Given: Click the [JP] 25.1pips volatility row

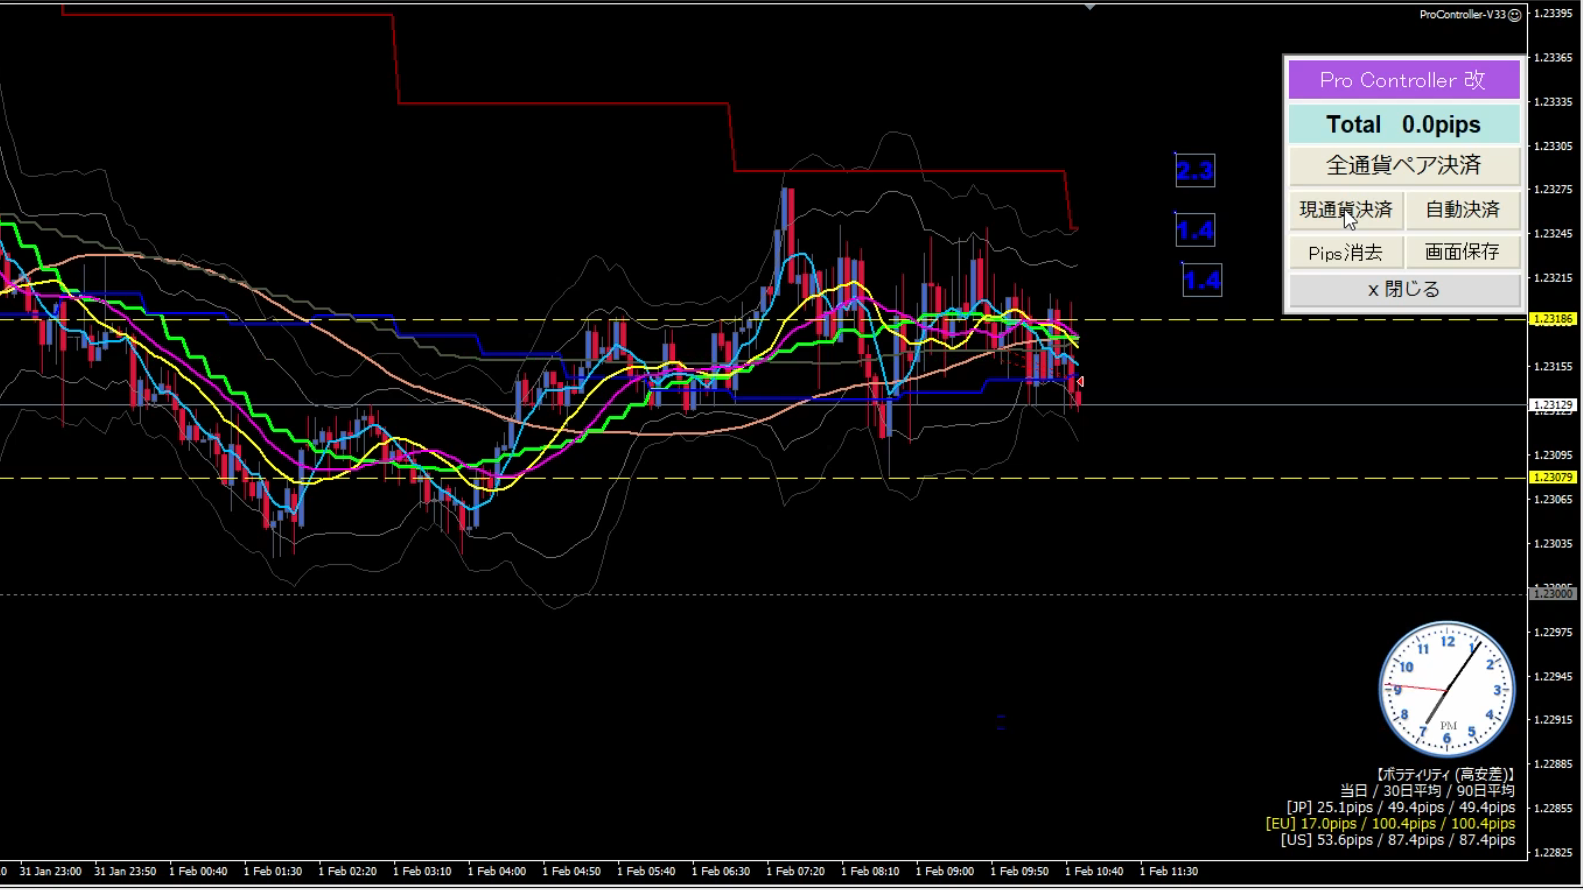Looking at the screenshot, I should point(1400,808).
